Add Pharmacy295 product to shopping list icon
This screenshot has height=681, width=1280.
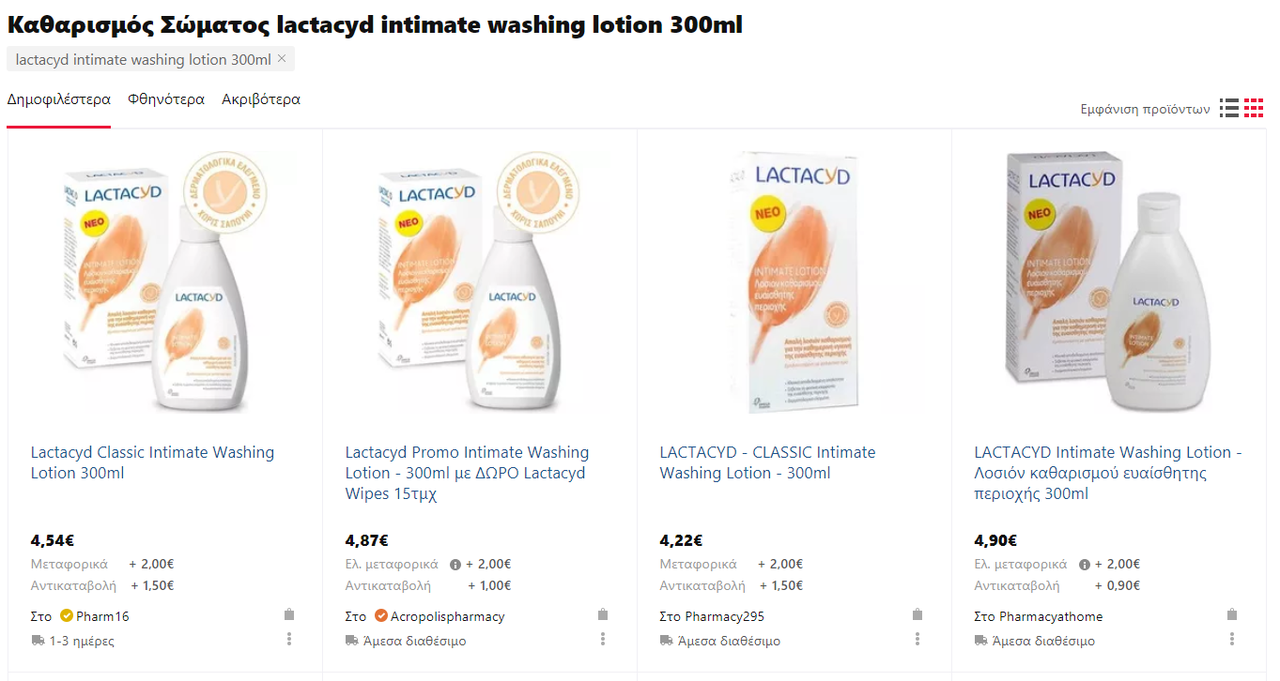917,615
